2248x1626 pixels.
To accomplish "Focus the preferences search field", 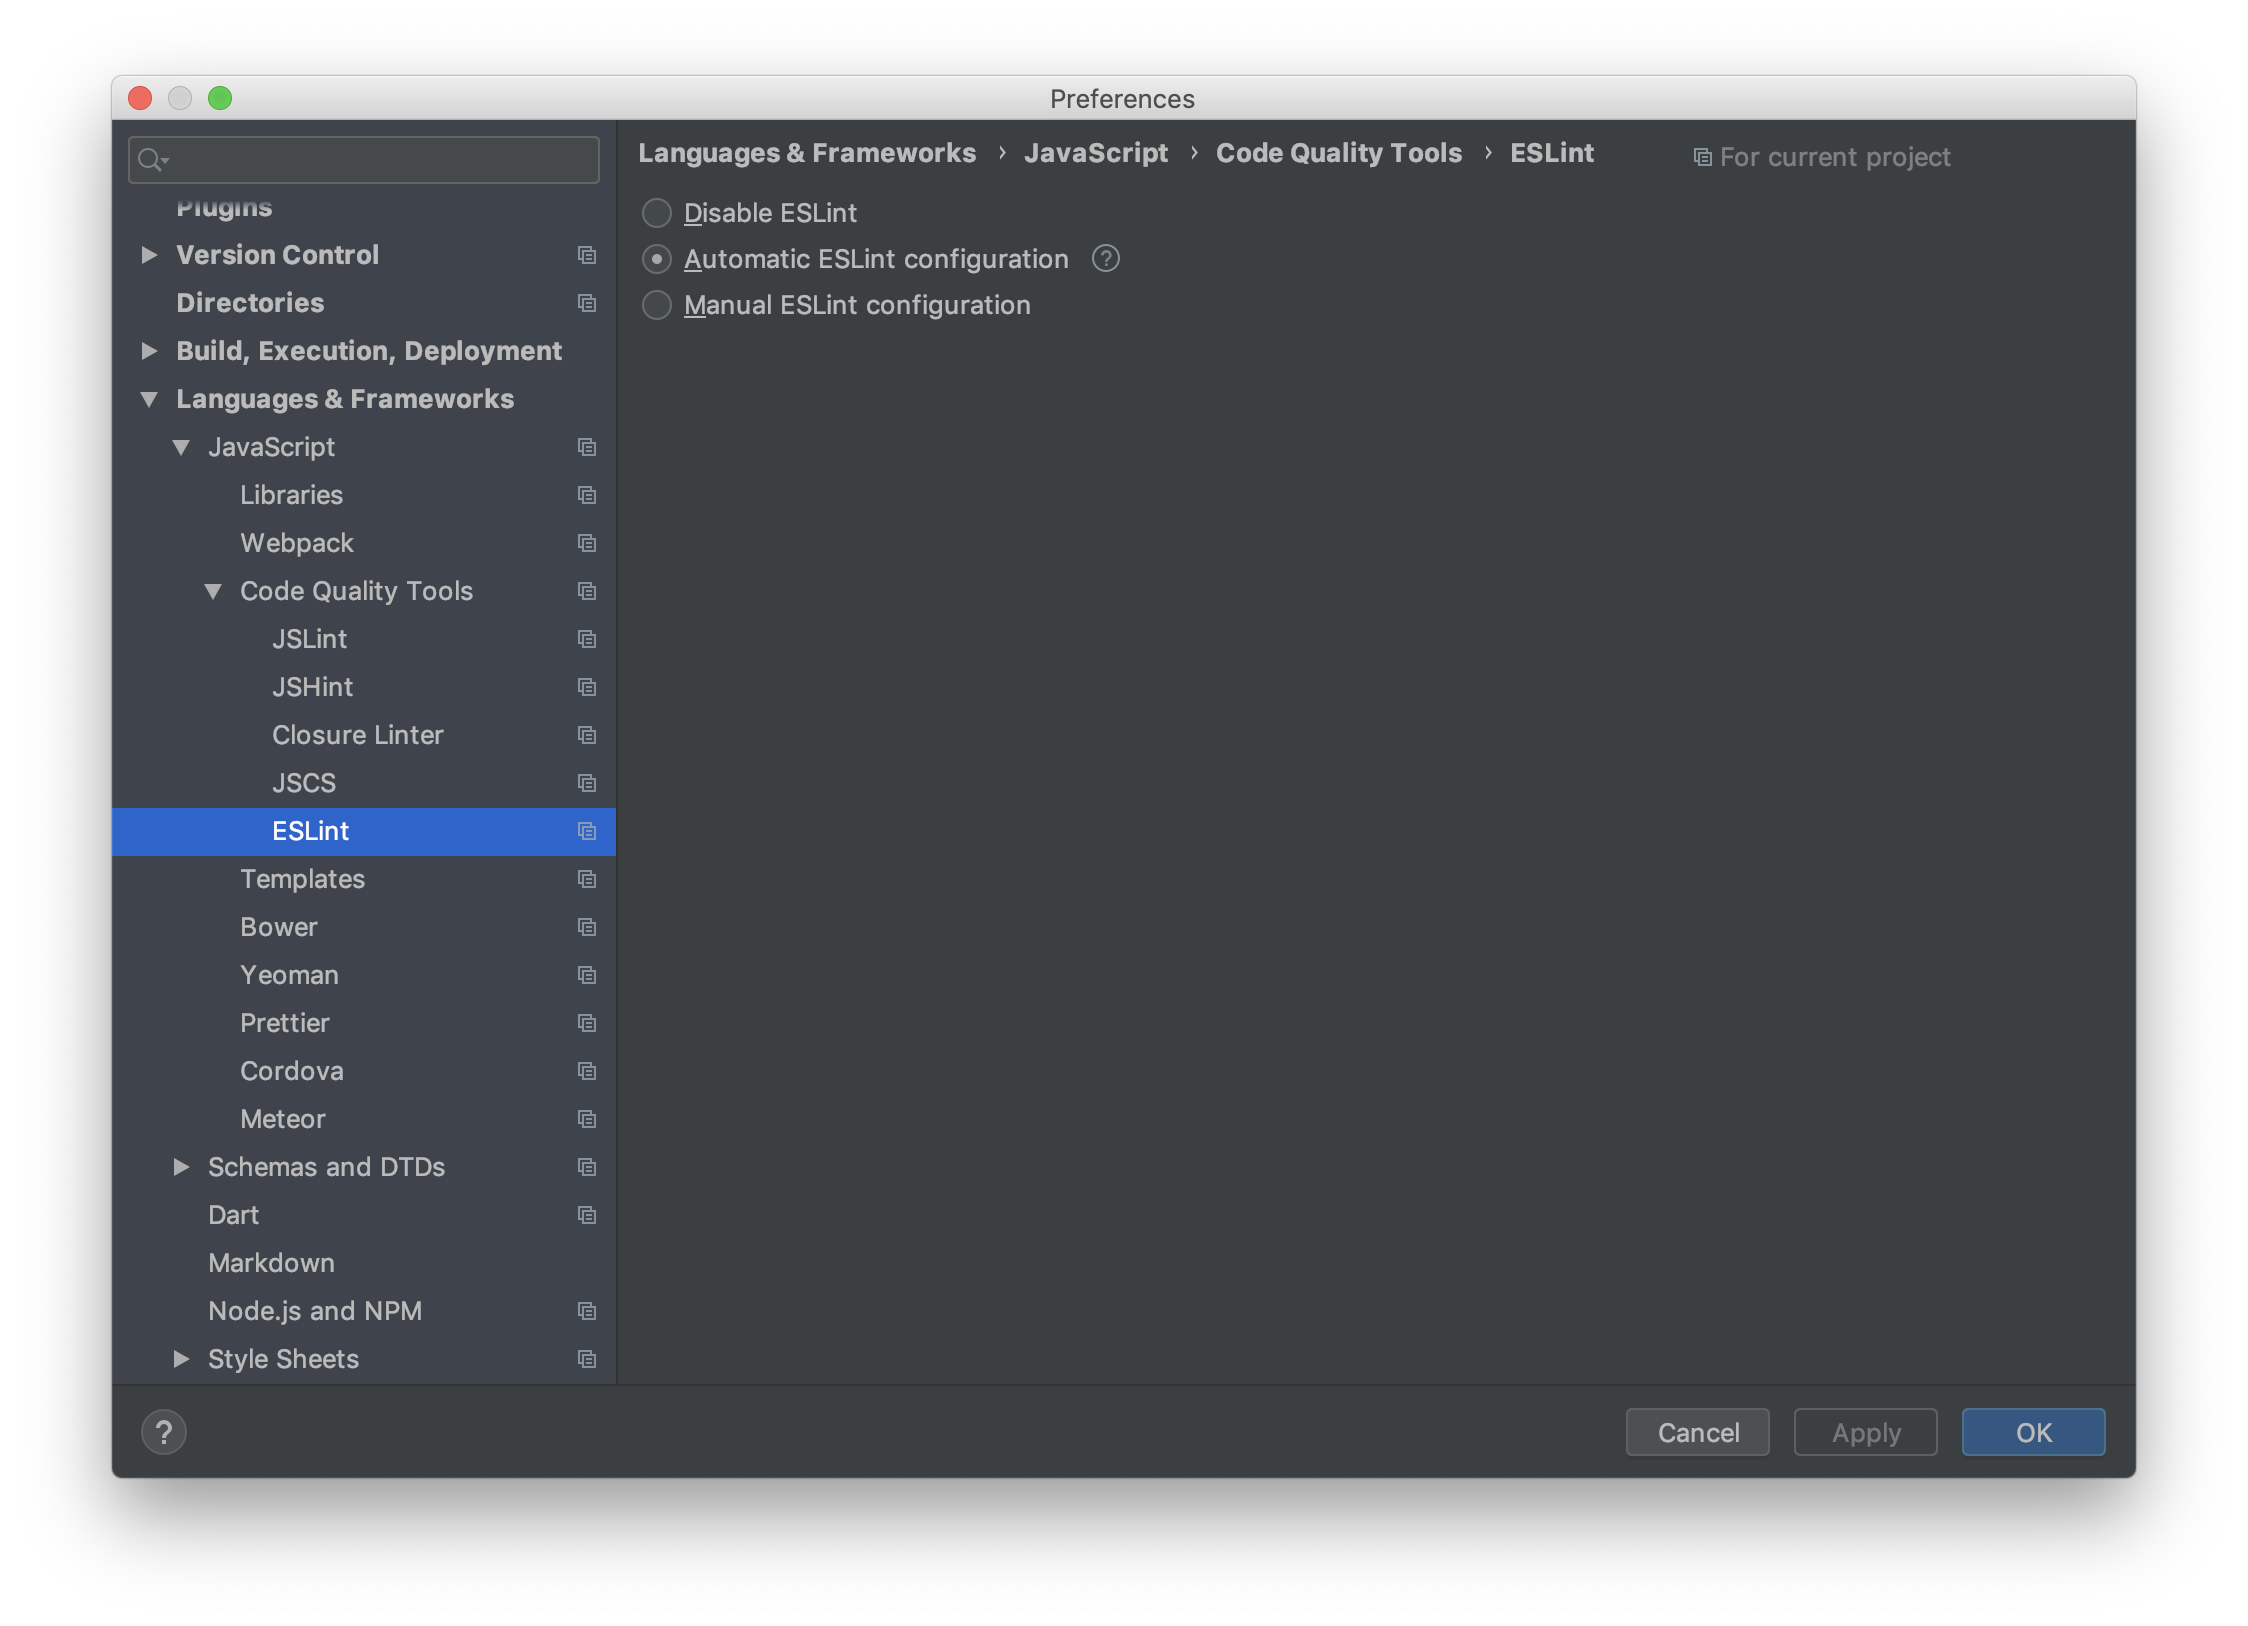I will click(x=380, y=160).
